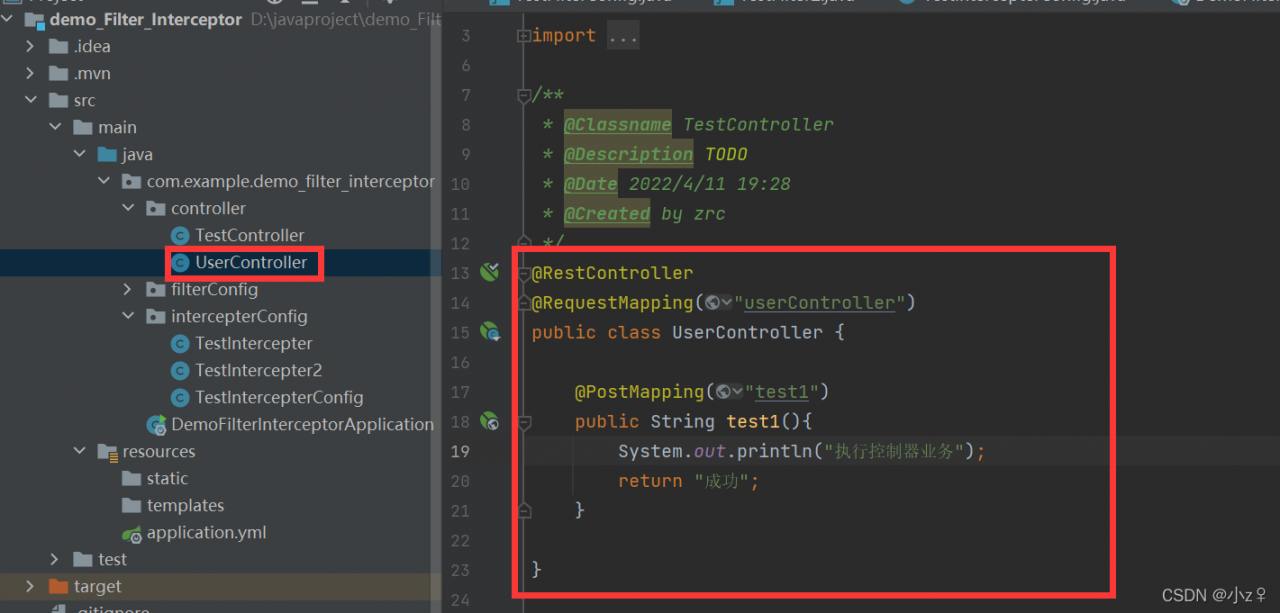Expand the filterConfig package
Screen dimensions: 1280x613
tap(127, 290)
